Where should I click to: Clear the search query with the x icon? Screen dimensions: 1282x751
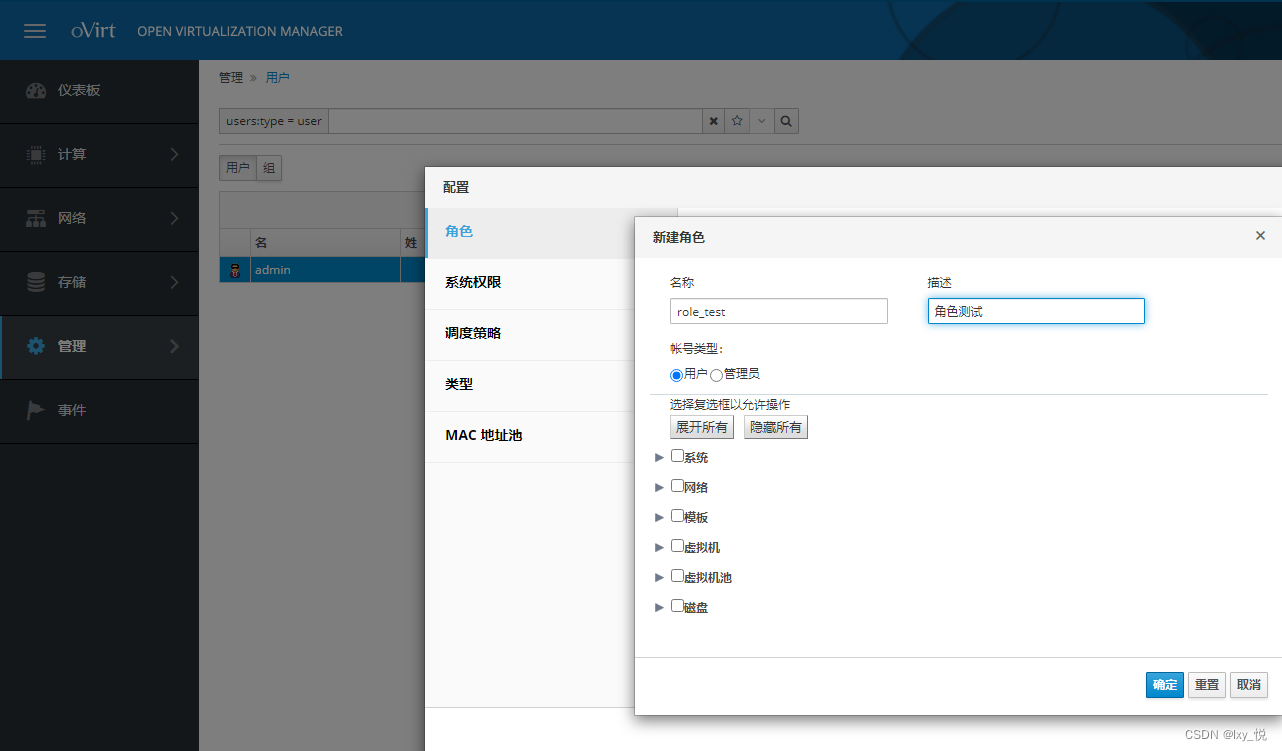(713, 120)
